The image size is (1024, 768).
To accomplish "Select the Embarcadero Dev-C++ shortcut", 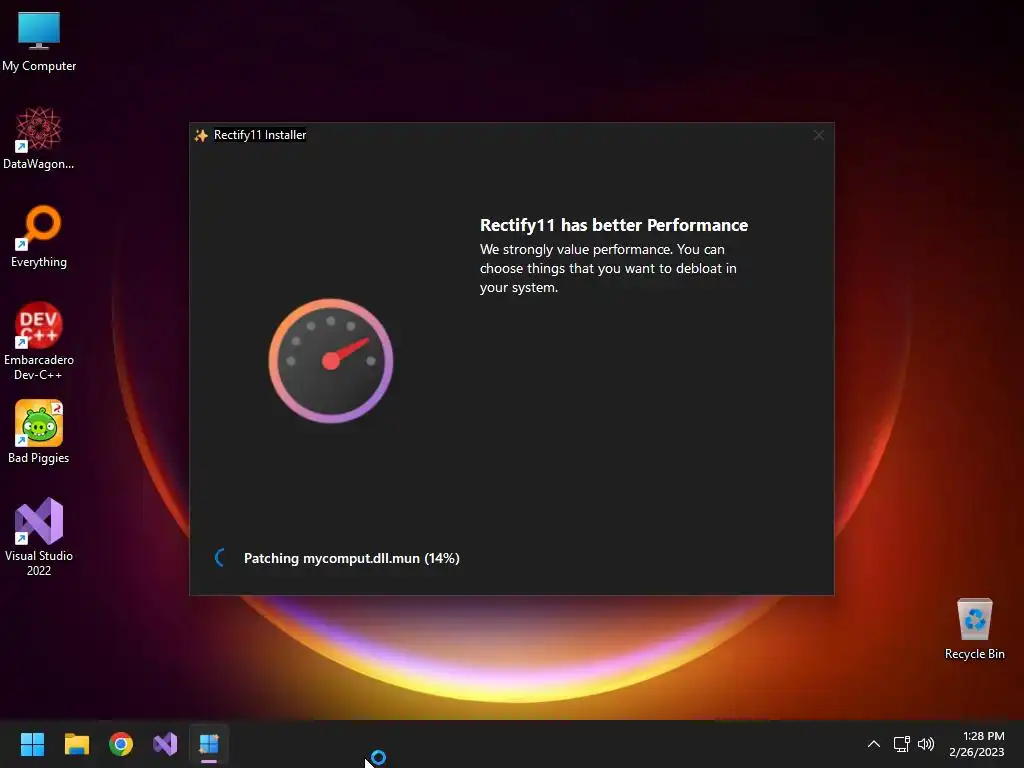I will point(39,342).
